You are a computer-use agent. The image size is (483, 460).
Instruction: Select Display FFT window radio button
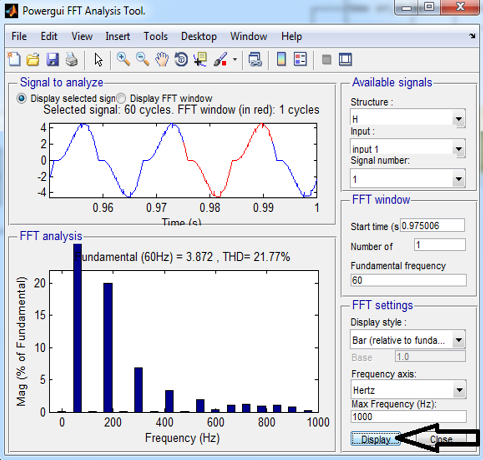[x=121, y=99]
